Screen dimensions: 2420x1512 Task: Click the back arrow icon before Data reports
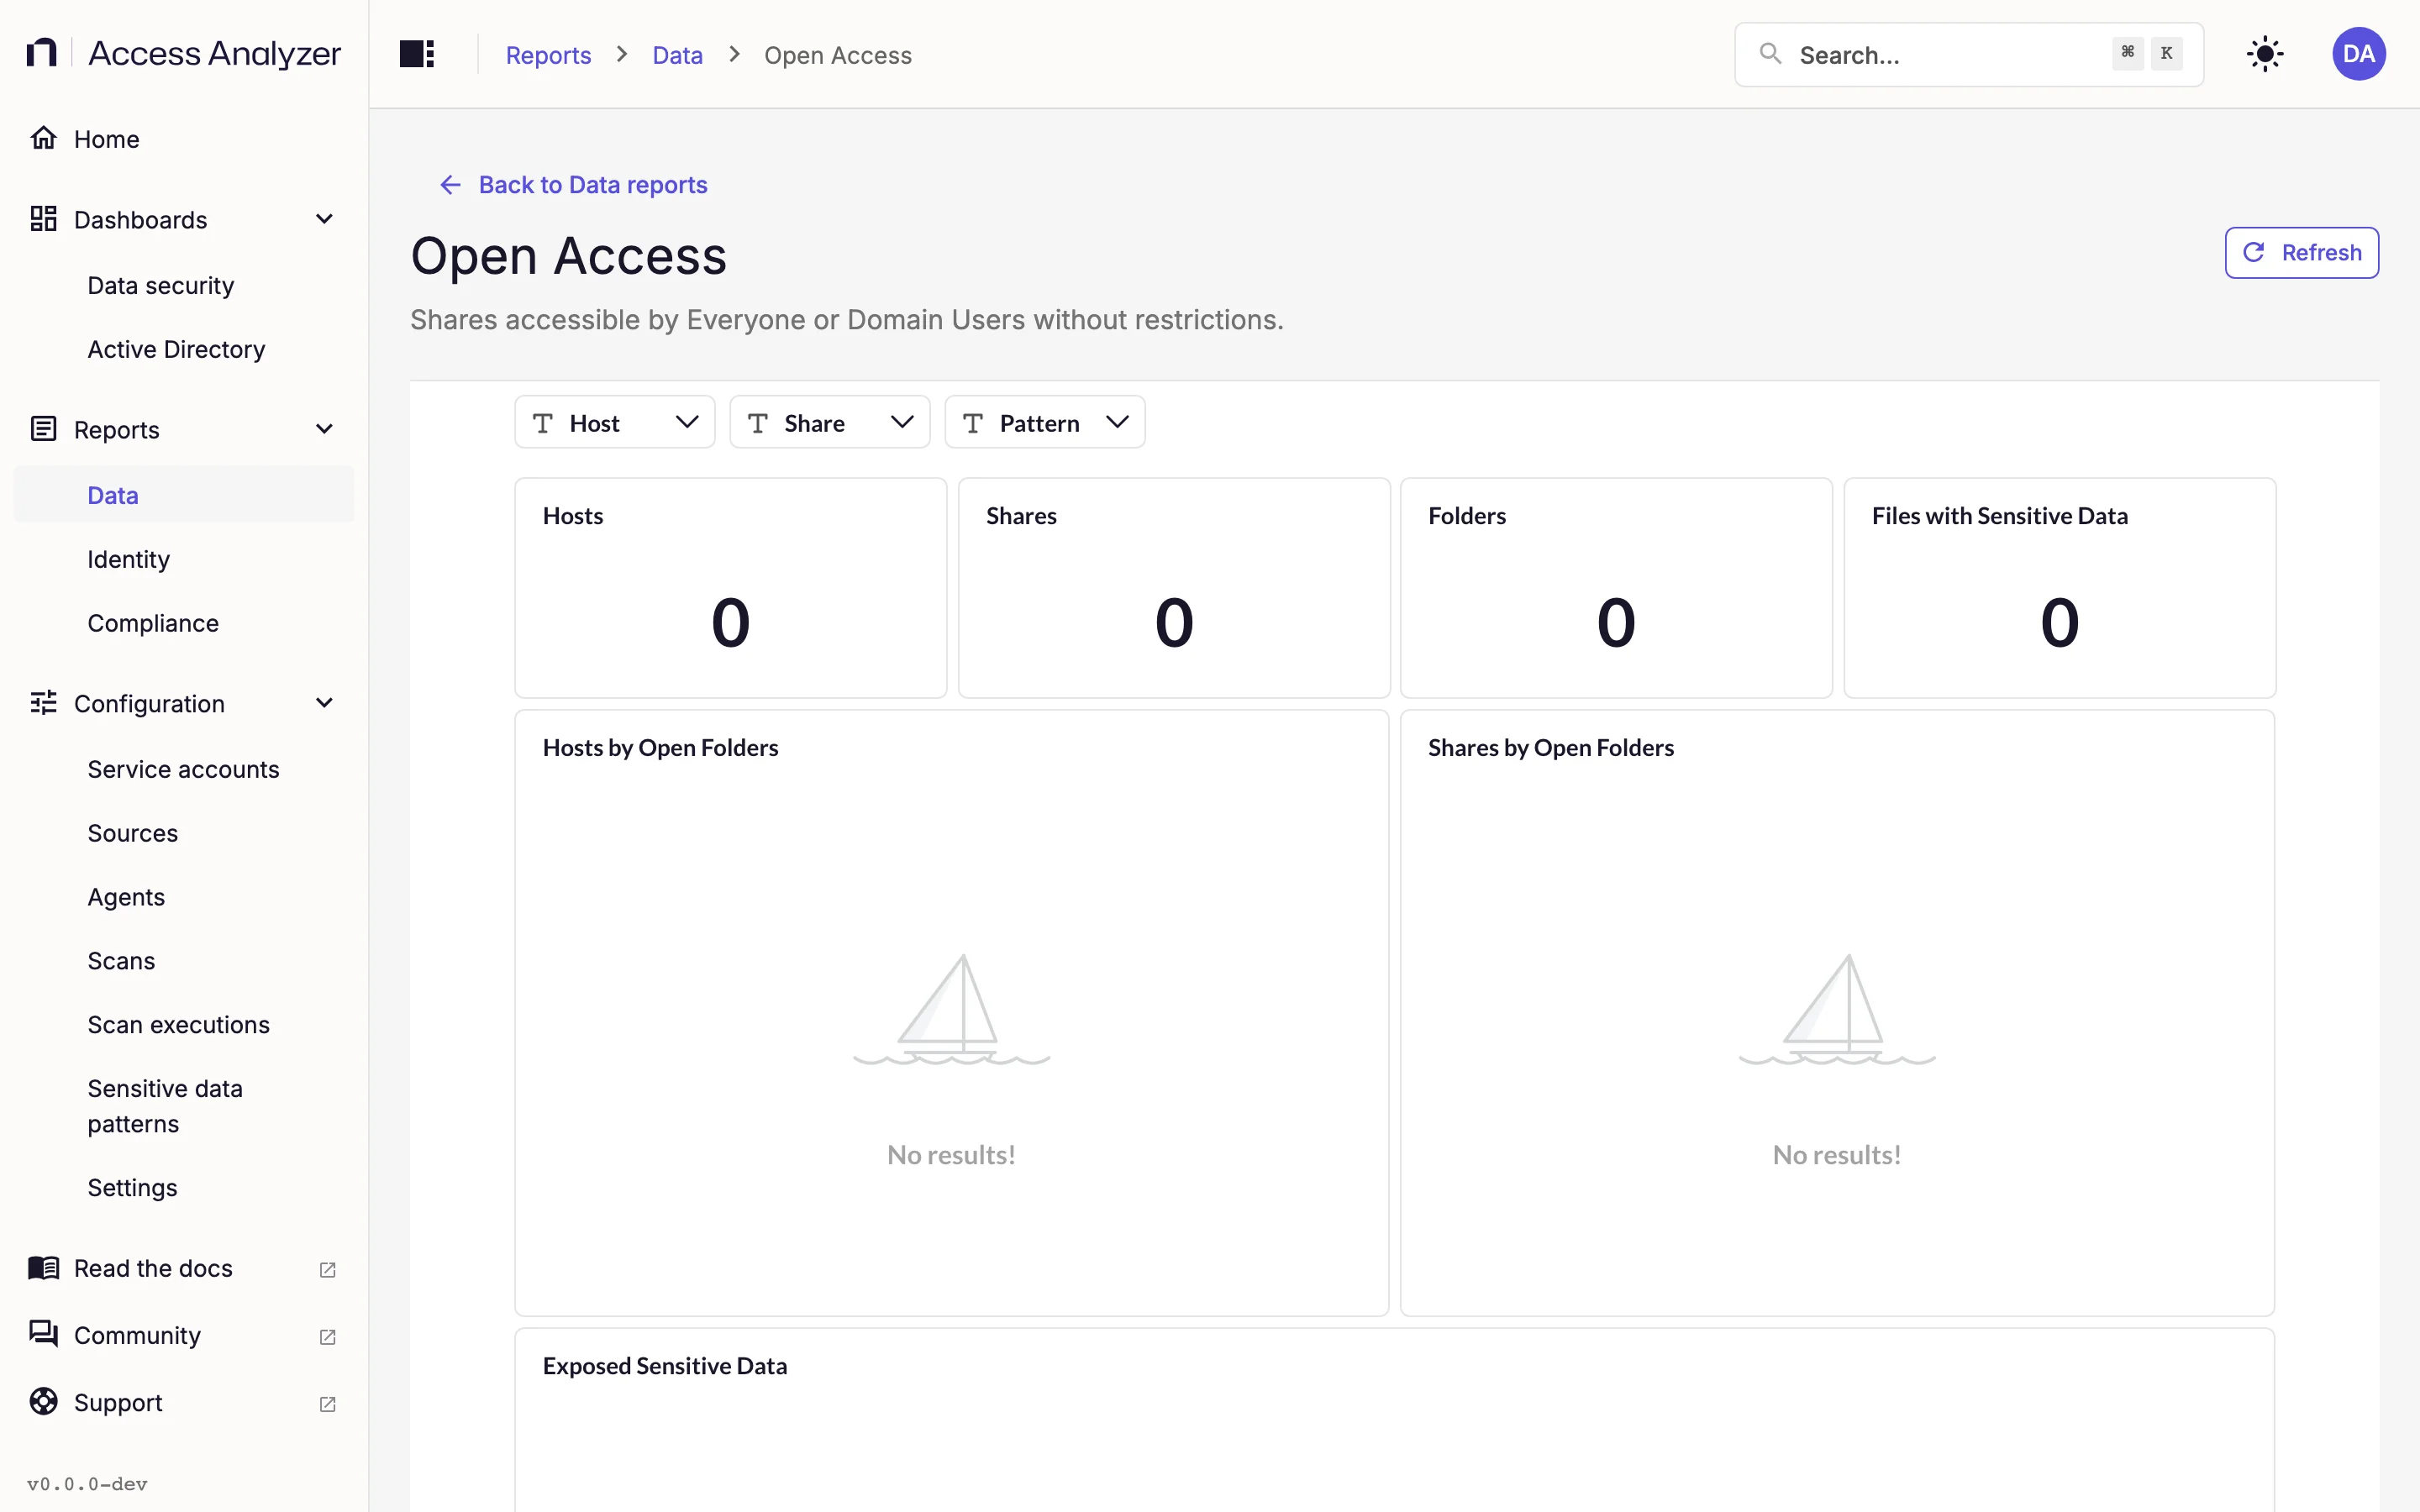(x=450, y=185)
